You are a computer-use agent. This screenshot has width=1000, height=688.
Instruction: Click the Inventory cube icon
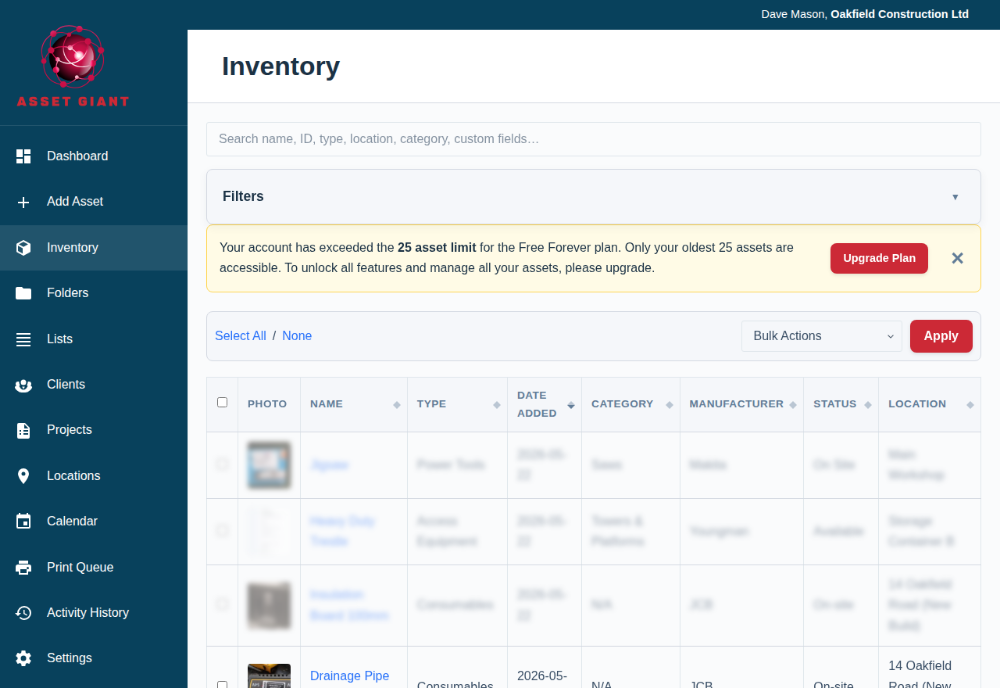pos(24,247)
